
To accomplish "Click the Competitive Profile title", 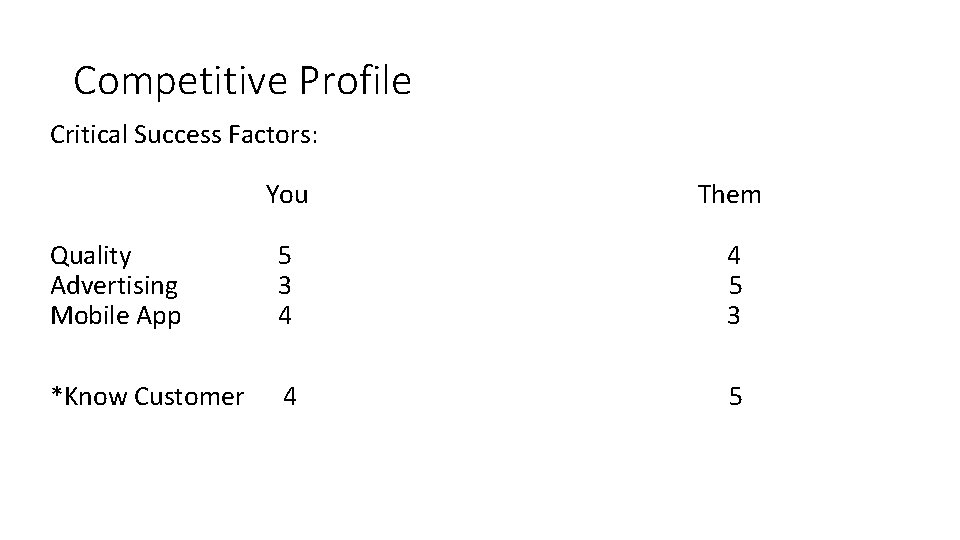I will pyautogui.click(x=242, y=81).
